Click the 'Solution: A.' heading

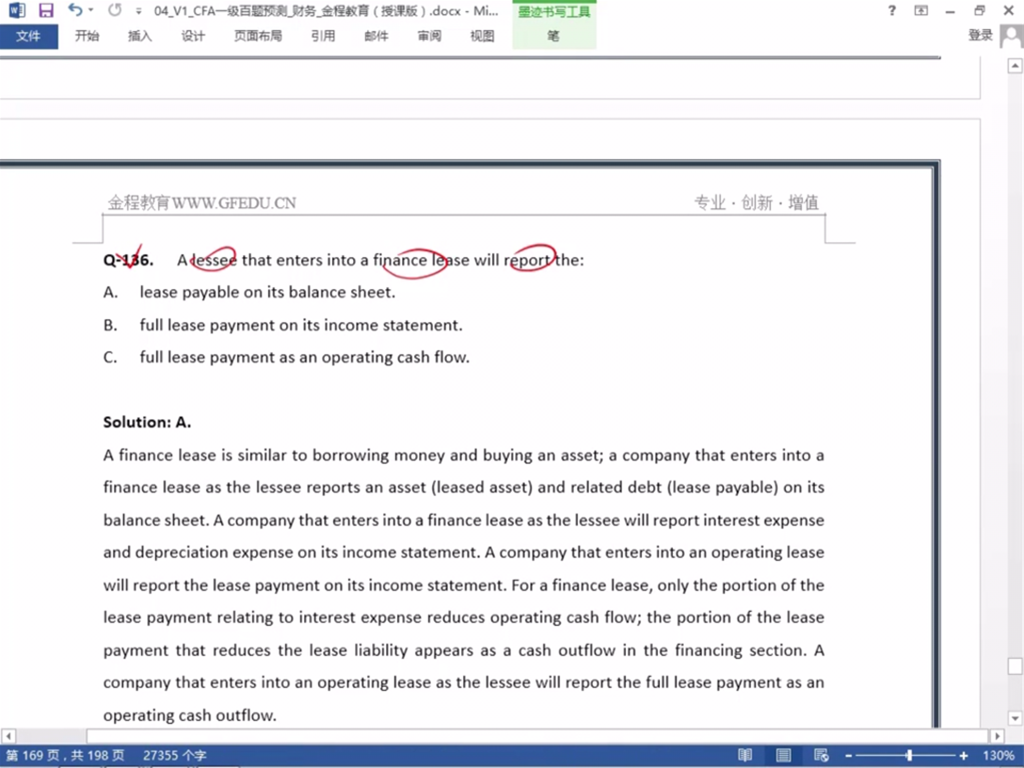(x=147, y=423)
